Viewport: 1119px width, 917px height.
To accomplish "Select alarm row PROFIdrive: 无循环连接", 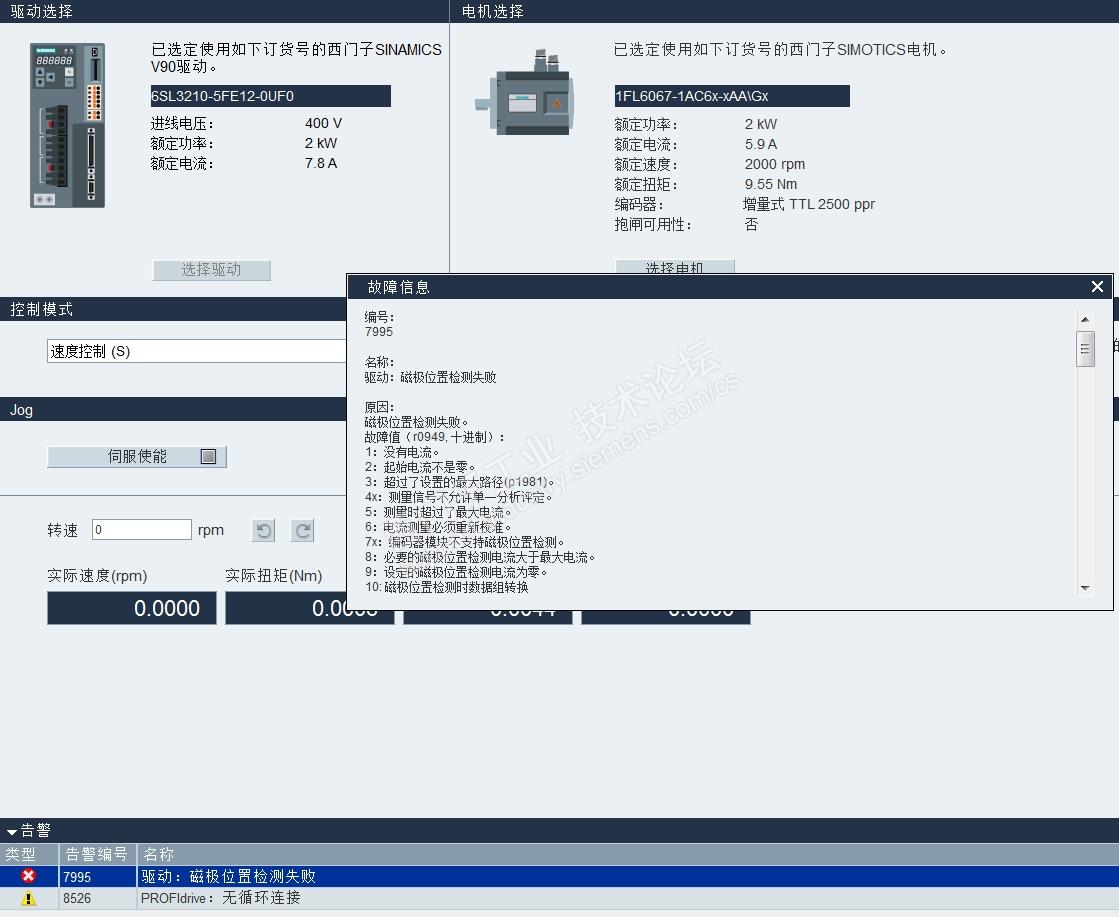I will pos(560,898).
